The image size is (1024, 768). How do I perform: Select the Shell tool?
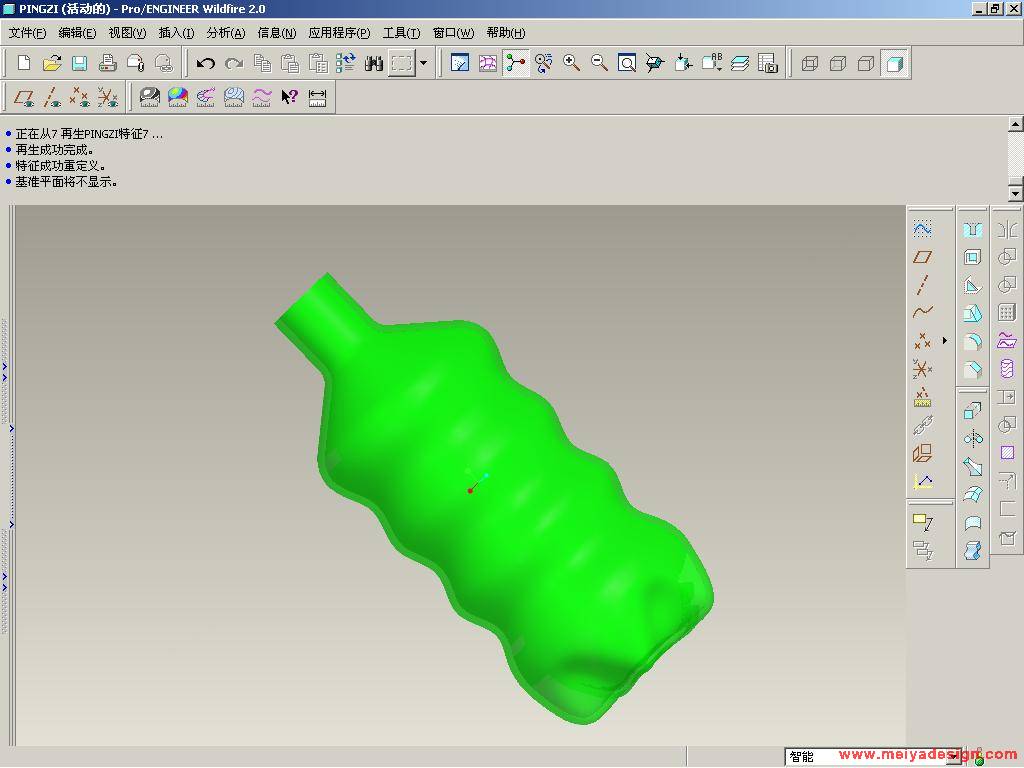pos(972,257)
